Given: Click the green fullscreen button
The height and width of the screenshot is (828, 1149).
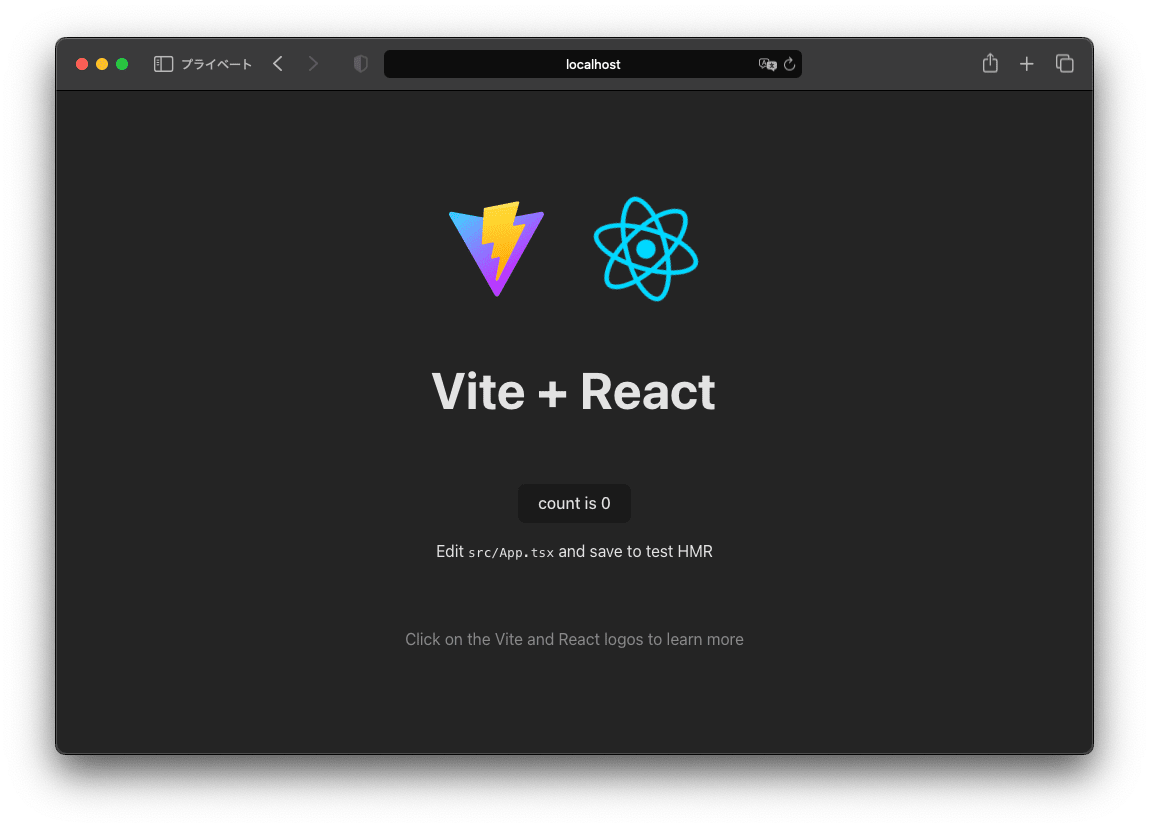Looking at the screenshot, I should pyautogui.click(x=122, y=64).
